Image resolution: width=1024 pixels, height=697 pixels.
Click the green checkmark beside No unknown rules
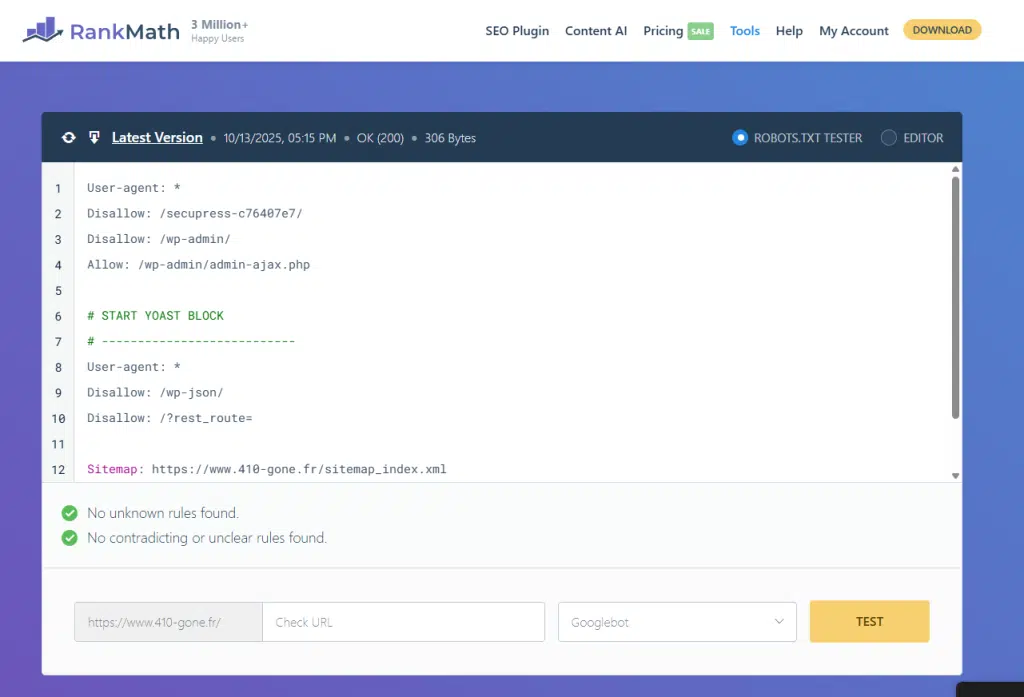coord(69,513)
